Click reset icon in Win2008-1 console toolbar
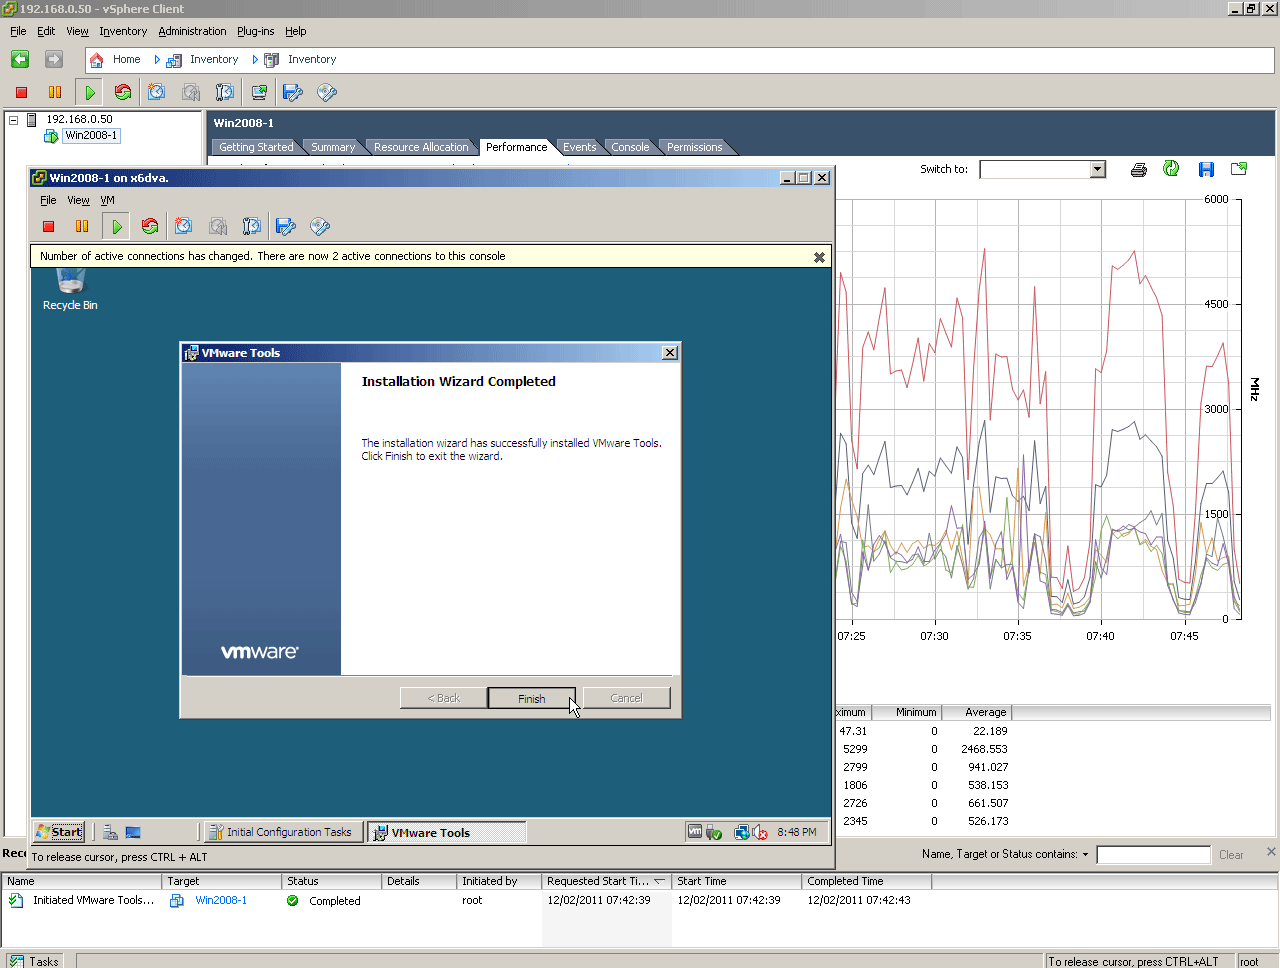This screenshot has width=1280, height=968. pyautogui.click(x=150, y=226)
